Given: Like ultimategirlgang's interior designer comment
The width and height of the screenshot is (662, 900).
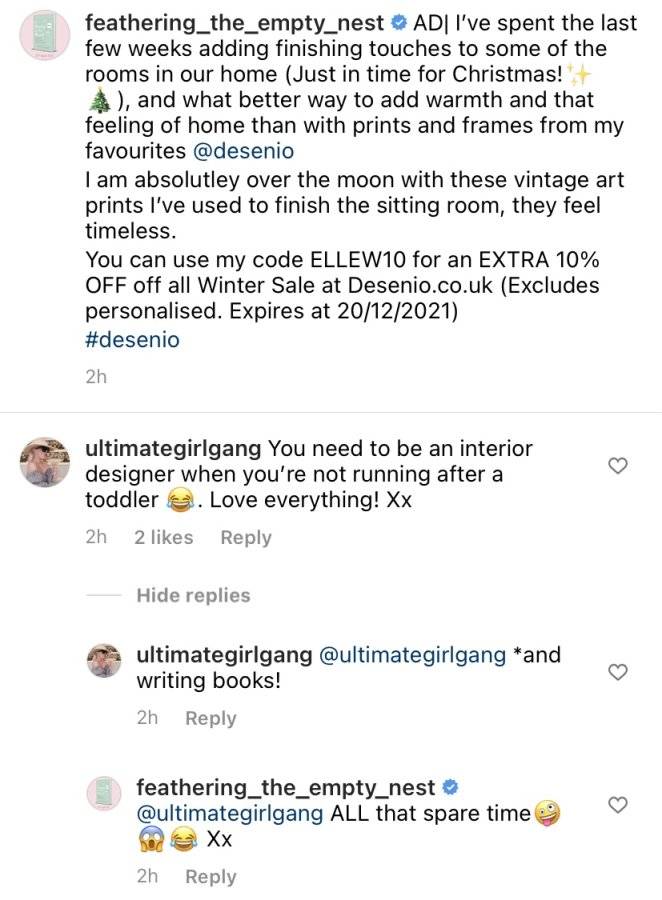Looking at the screenshot, I should (617, 466).
